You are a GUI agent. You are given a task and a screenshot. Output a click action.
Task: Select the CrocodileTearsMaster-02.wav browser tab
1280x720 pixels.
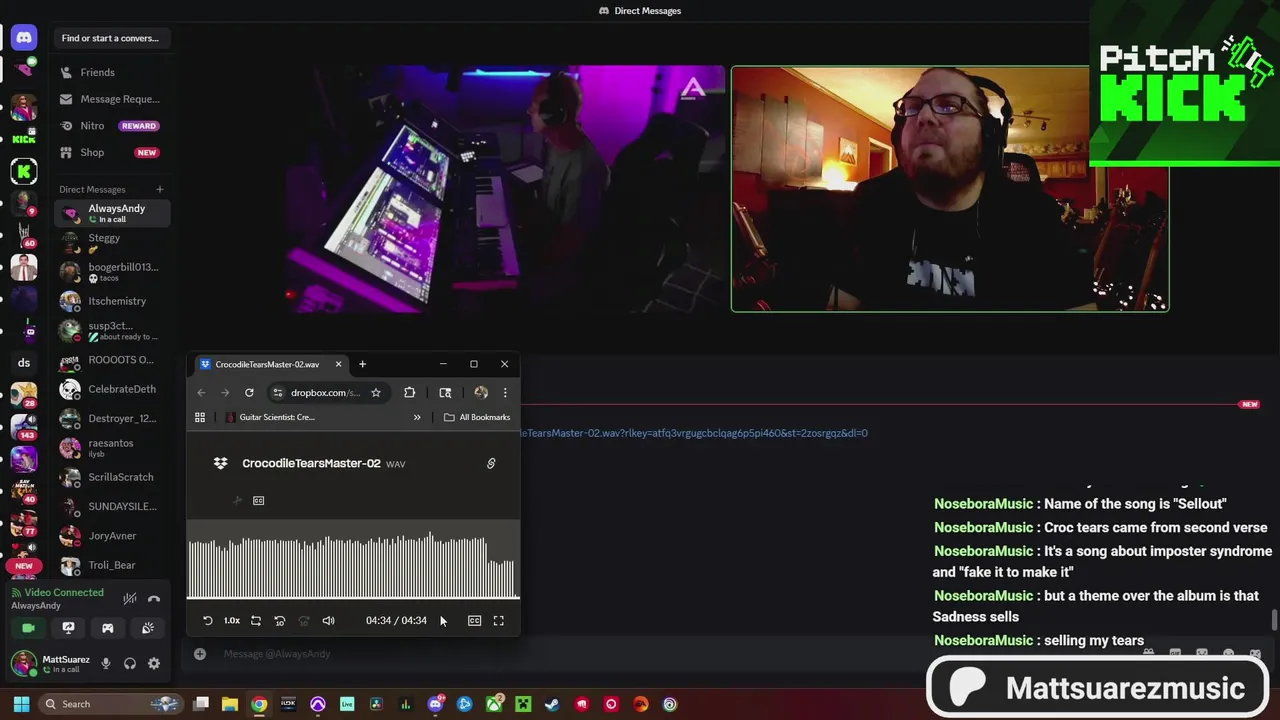coord(271,364)
